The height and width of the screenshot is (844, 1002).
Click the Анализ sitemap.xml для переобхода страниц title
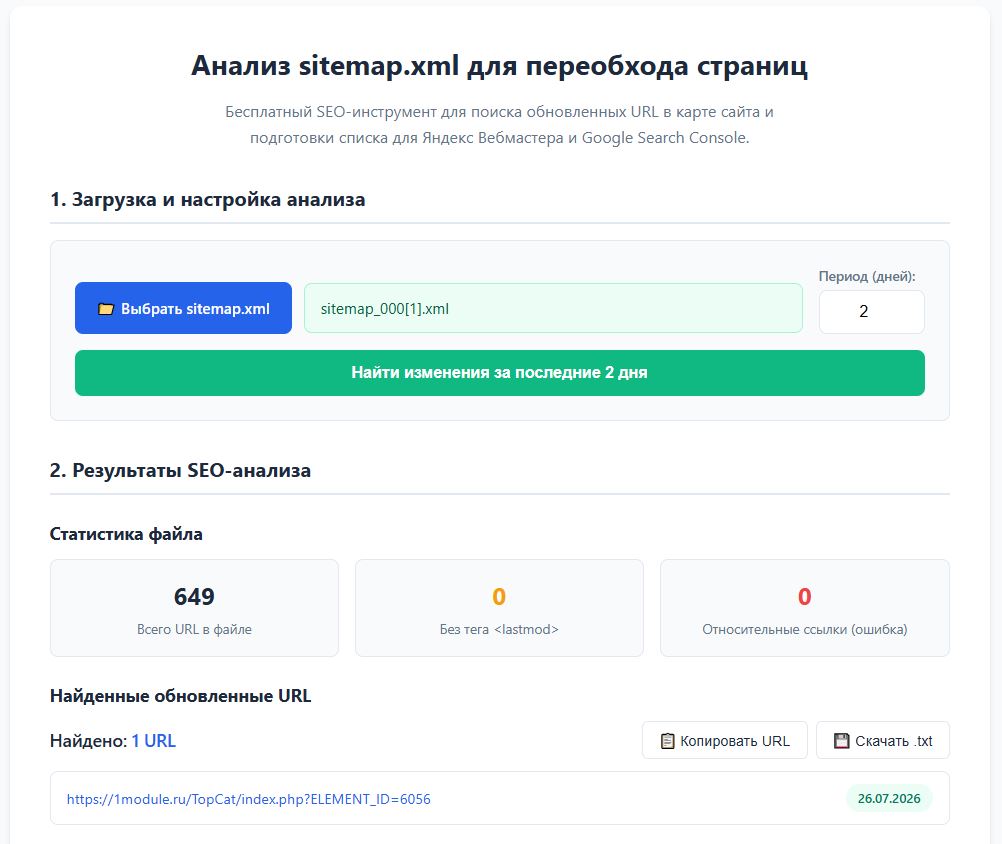500,65
